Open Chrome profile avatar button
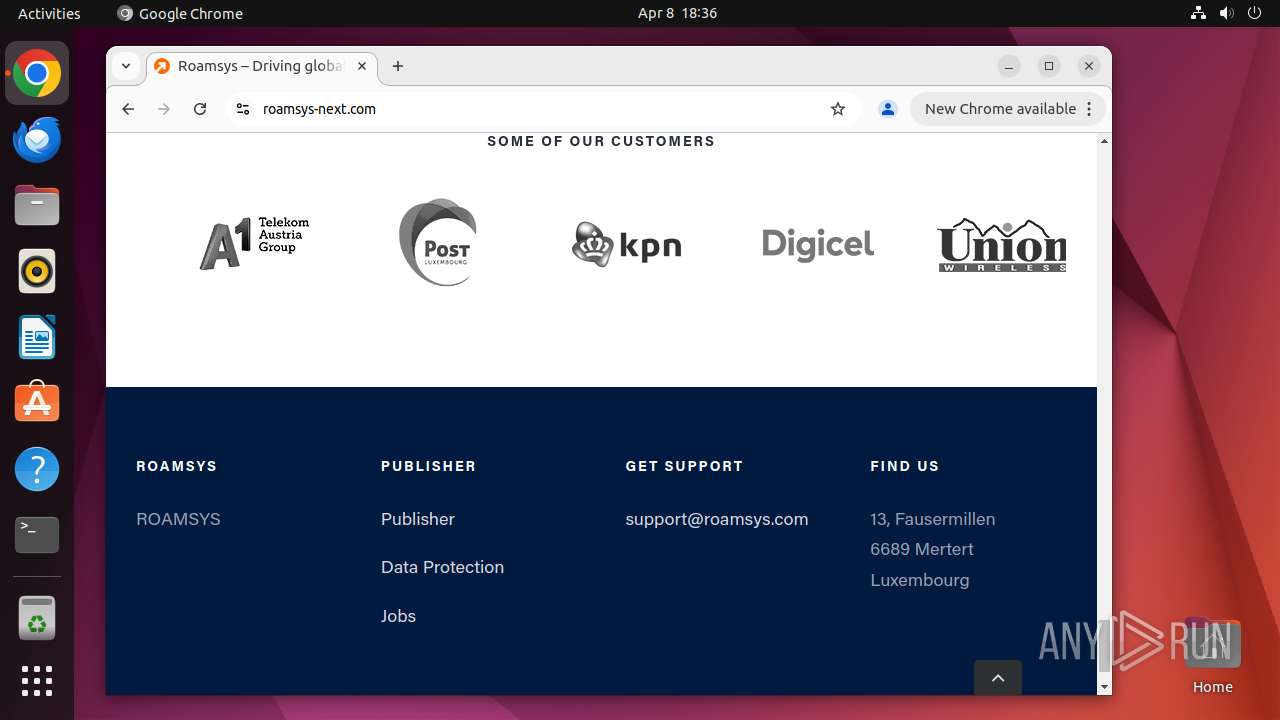 coord(887,109)
